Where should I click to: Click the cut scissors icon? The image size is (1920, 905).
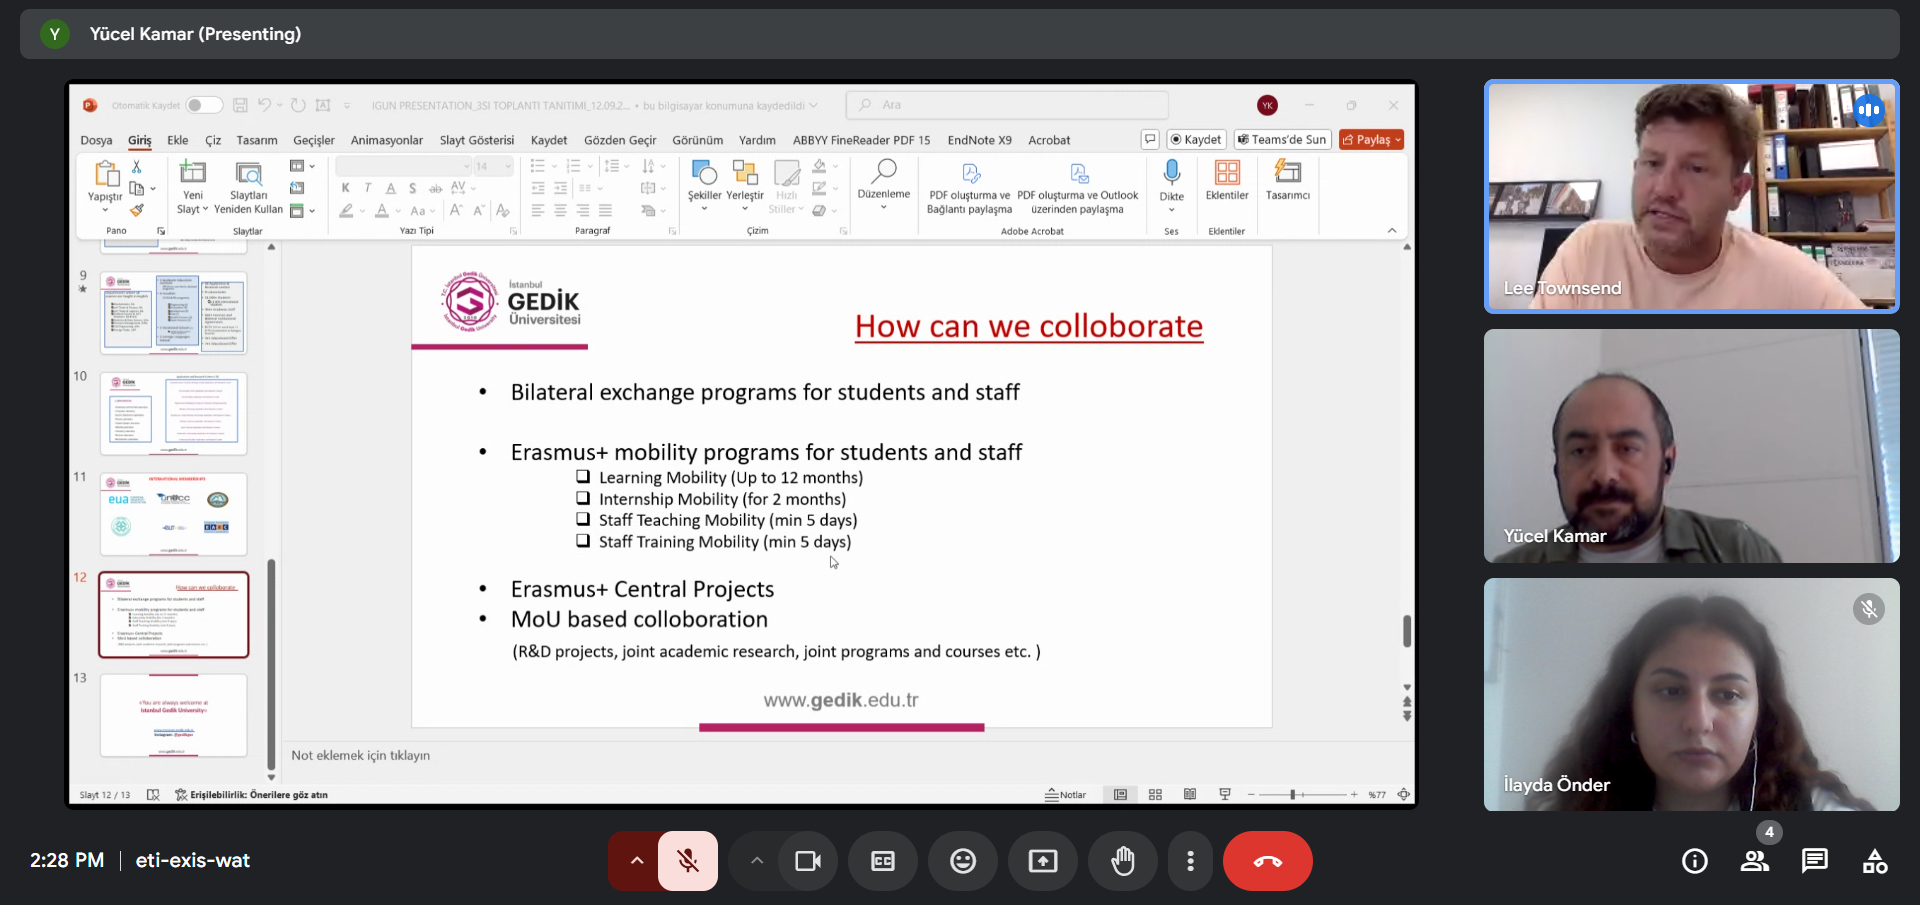tap(137, 167)
